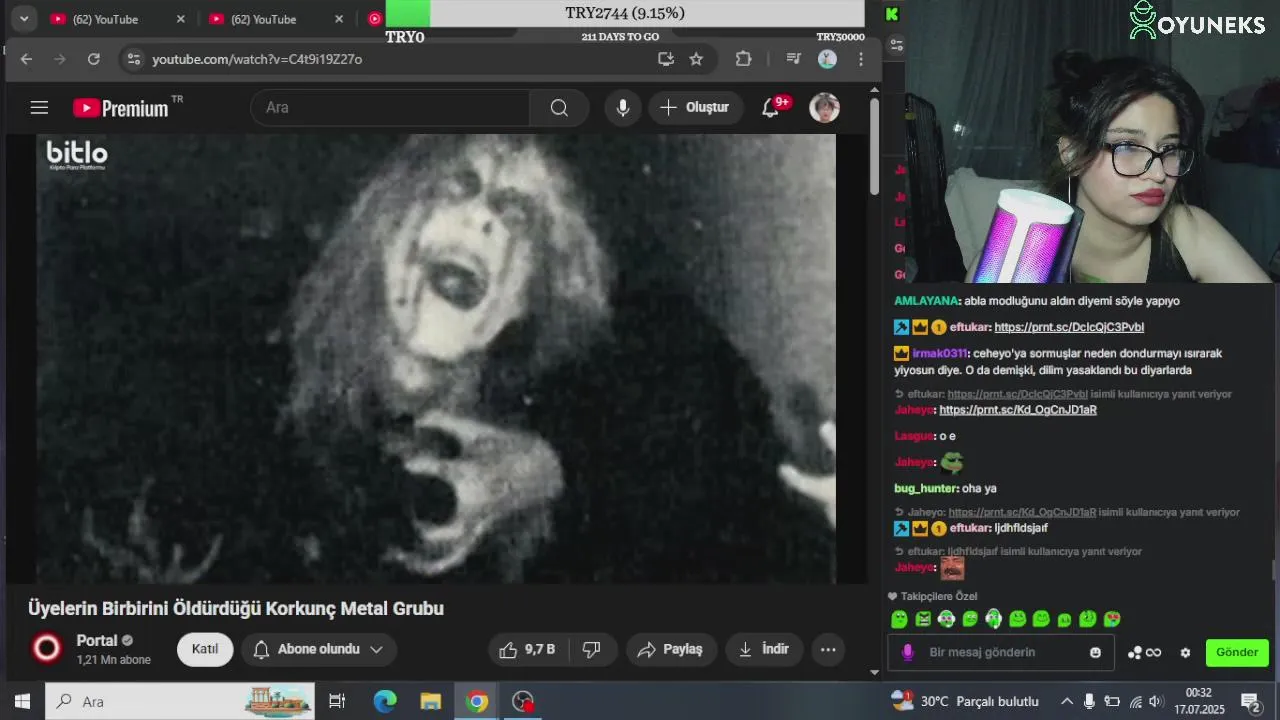View site information icon in address bar
1280x720 pixels.
[133, 59]
